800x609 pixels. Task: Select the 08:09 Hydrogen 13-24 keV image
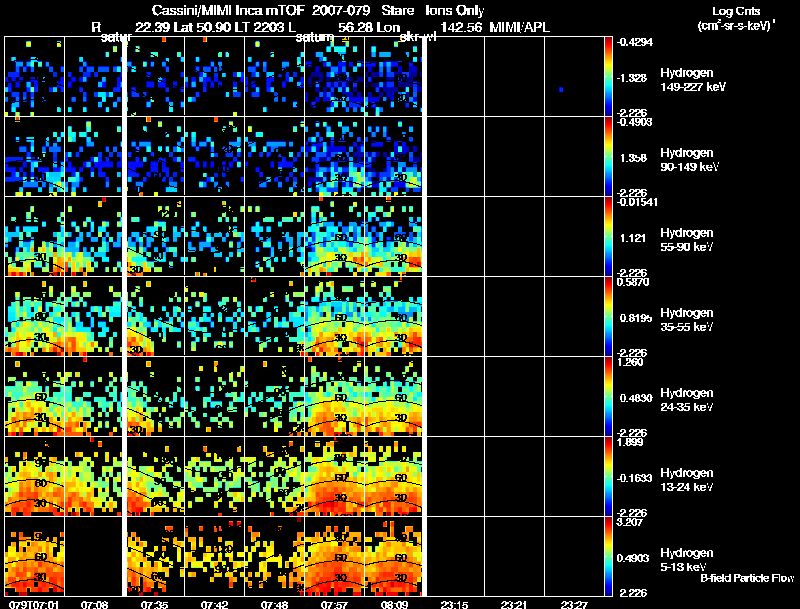click(x=394, y=476)
